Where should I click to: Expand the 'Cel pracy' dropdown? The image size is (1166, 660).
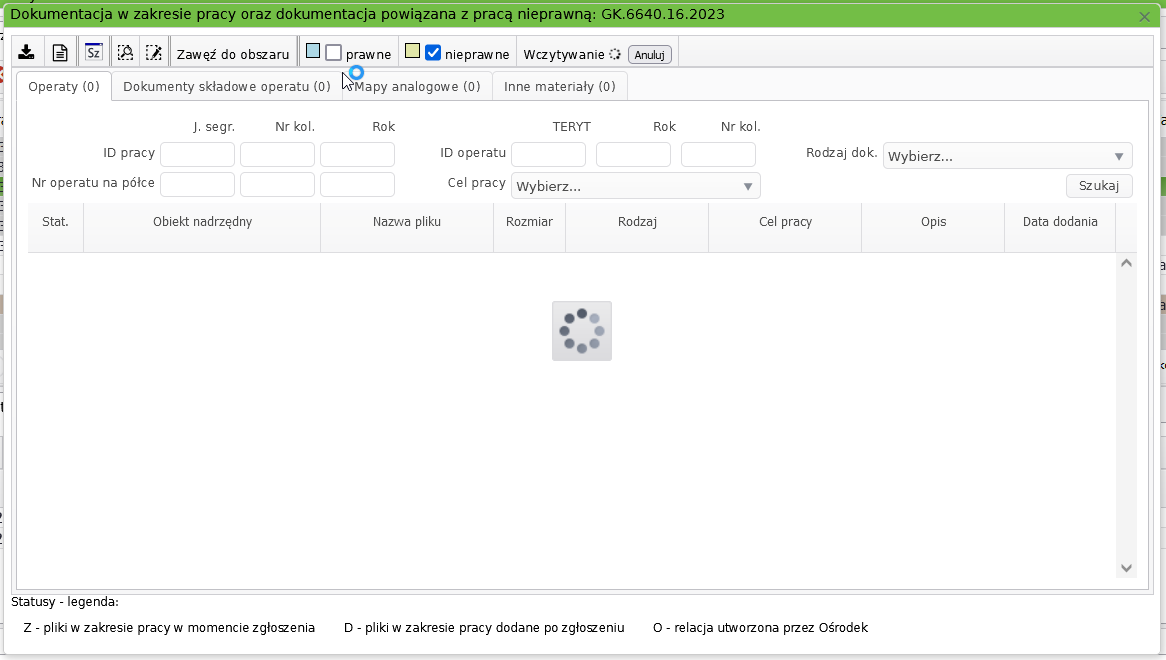pyautogui.click(x=635, y=186)
